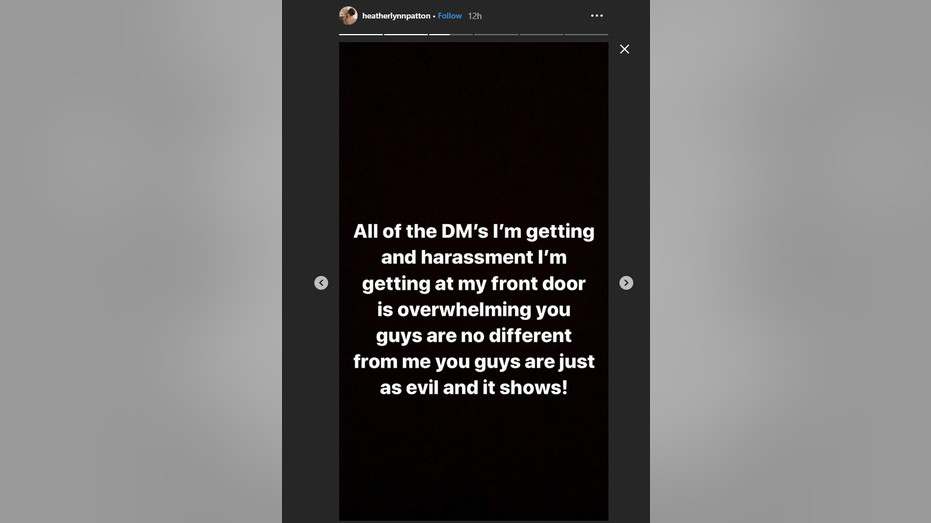Go back using the left arrow
The width and height of the screenshot is (931, 523).
321,283
